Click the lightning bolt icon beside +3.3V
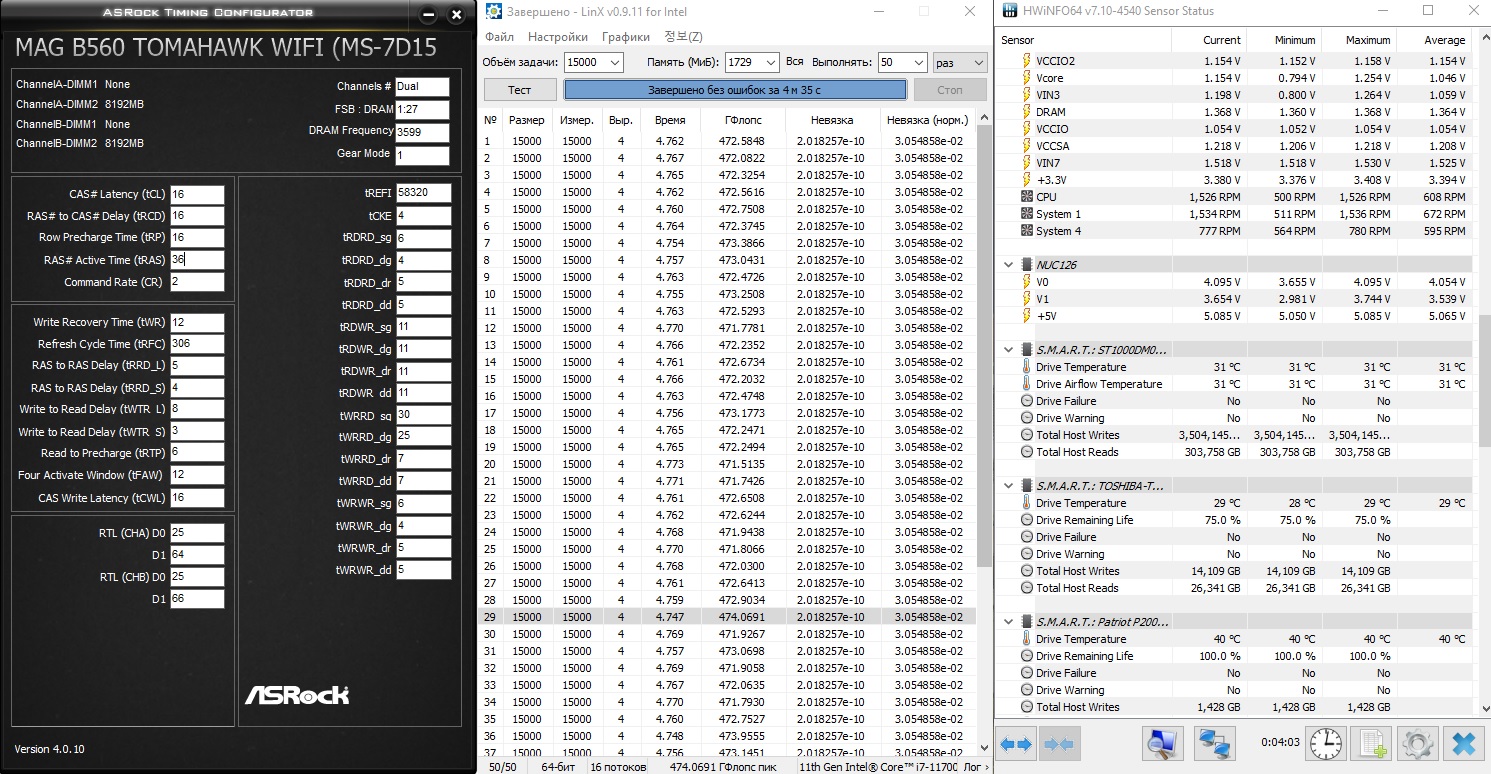The width and height of the screenshot is (1491, 774). tap(1026, 180)
